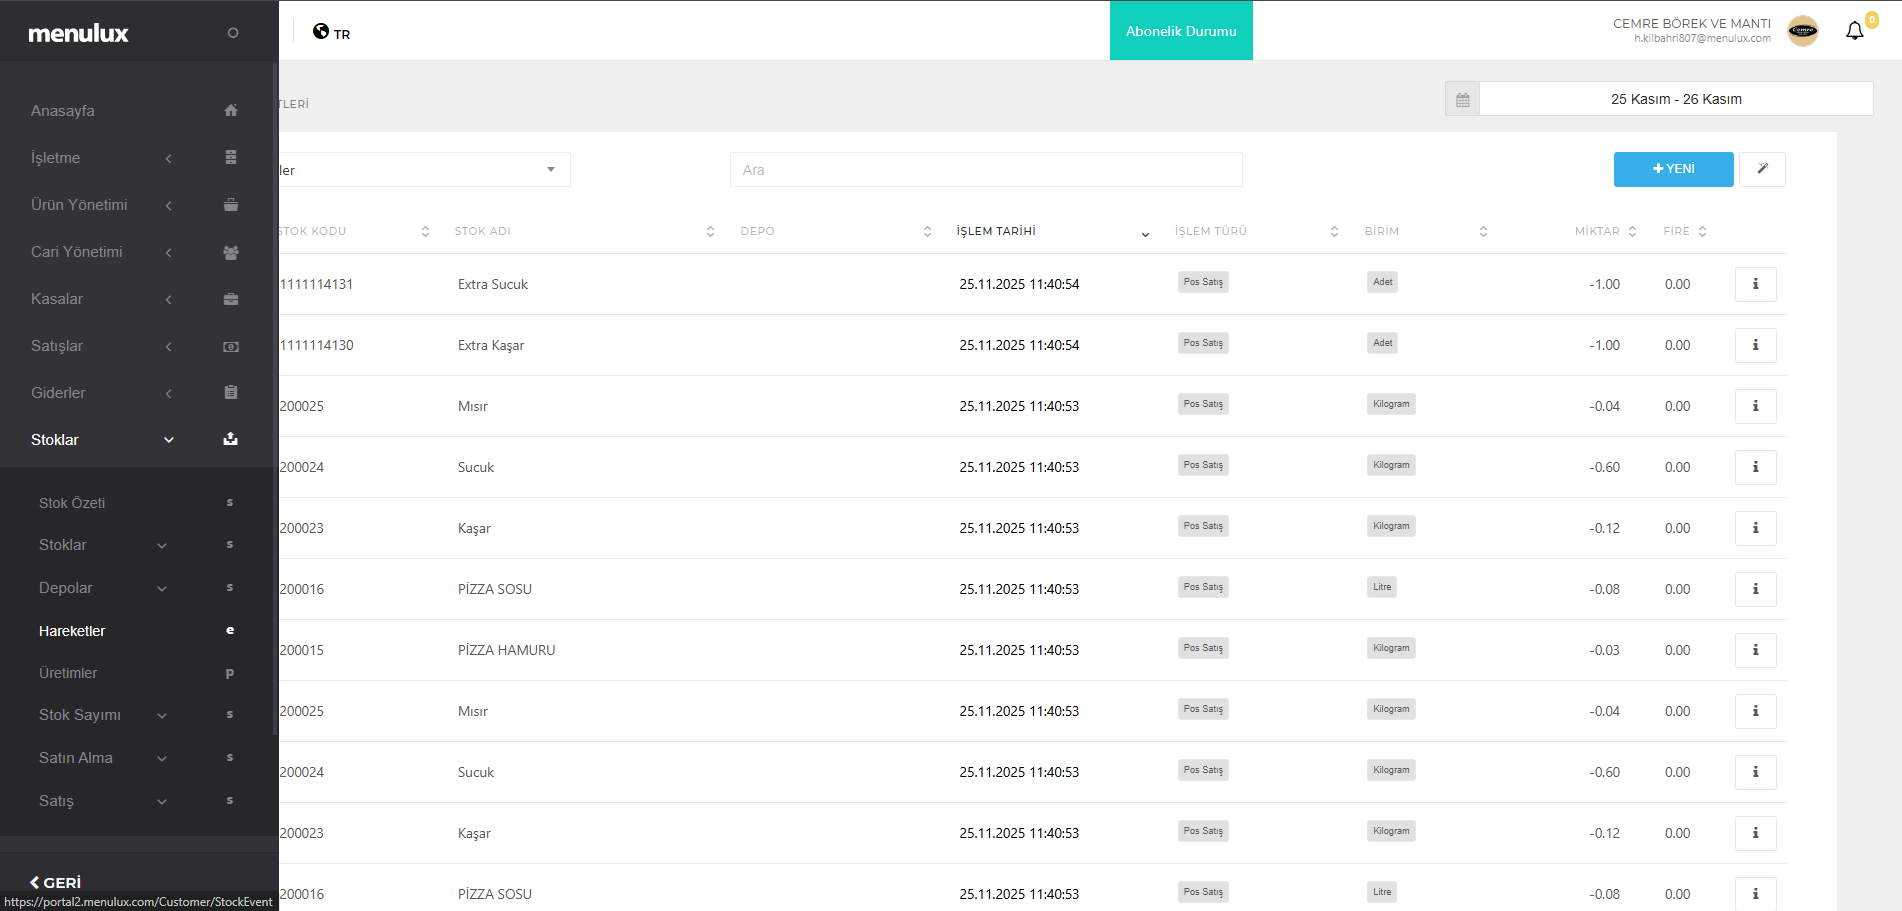Click Abonelik Durumu button
The image size is (1902, 911).
point(1181,31)
